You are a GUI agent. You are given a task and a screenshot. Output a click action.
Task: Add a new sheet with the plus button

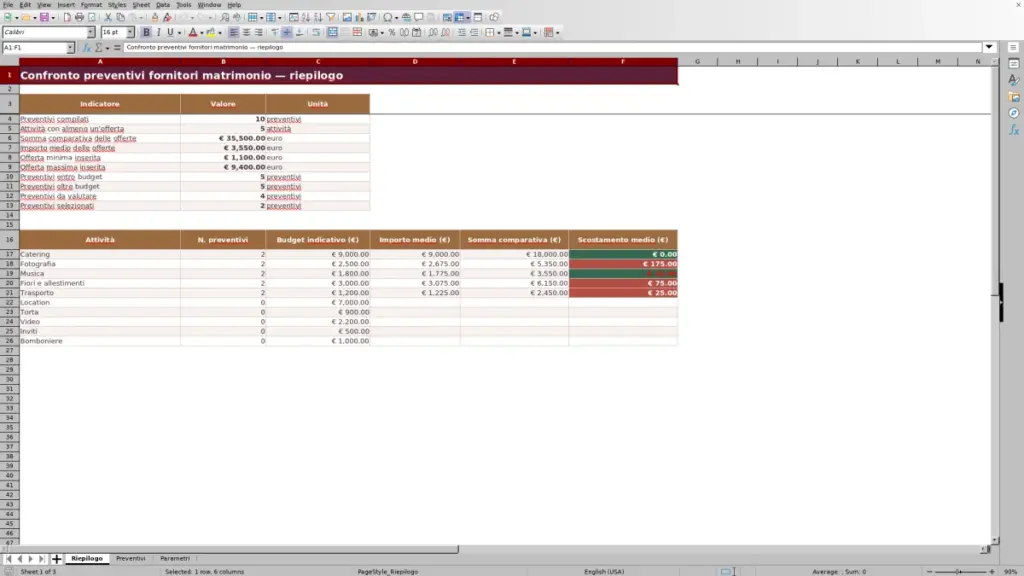pyautogui.click(x=56, y=559)
